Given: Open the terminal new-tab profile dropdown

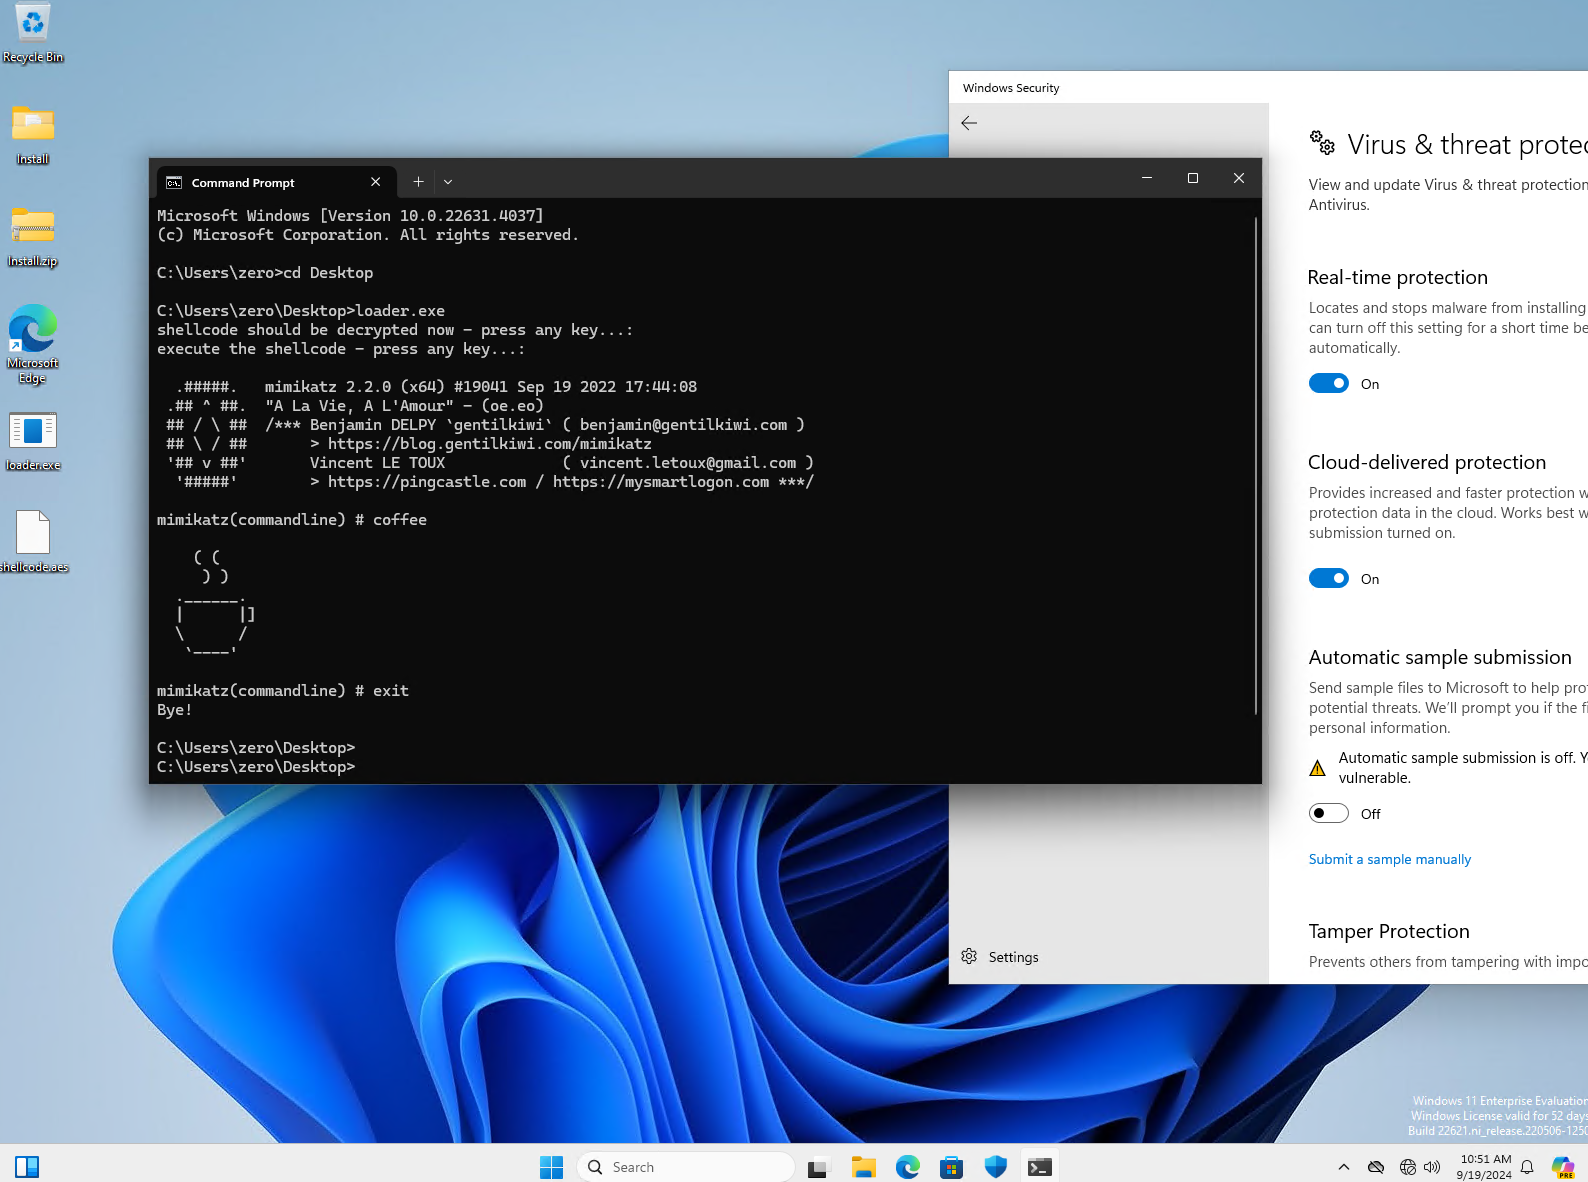Looking at the screenshot, I should click(448, 182).
